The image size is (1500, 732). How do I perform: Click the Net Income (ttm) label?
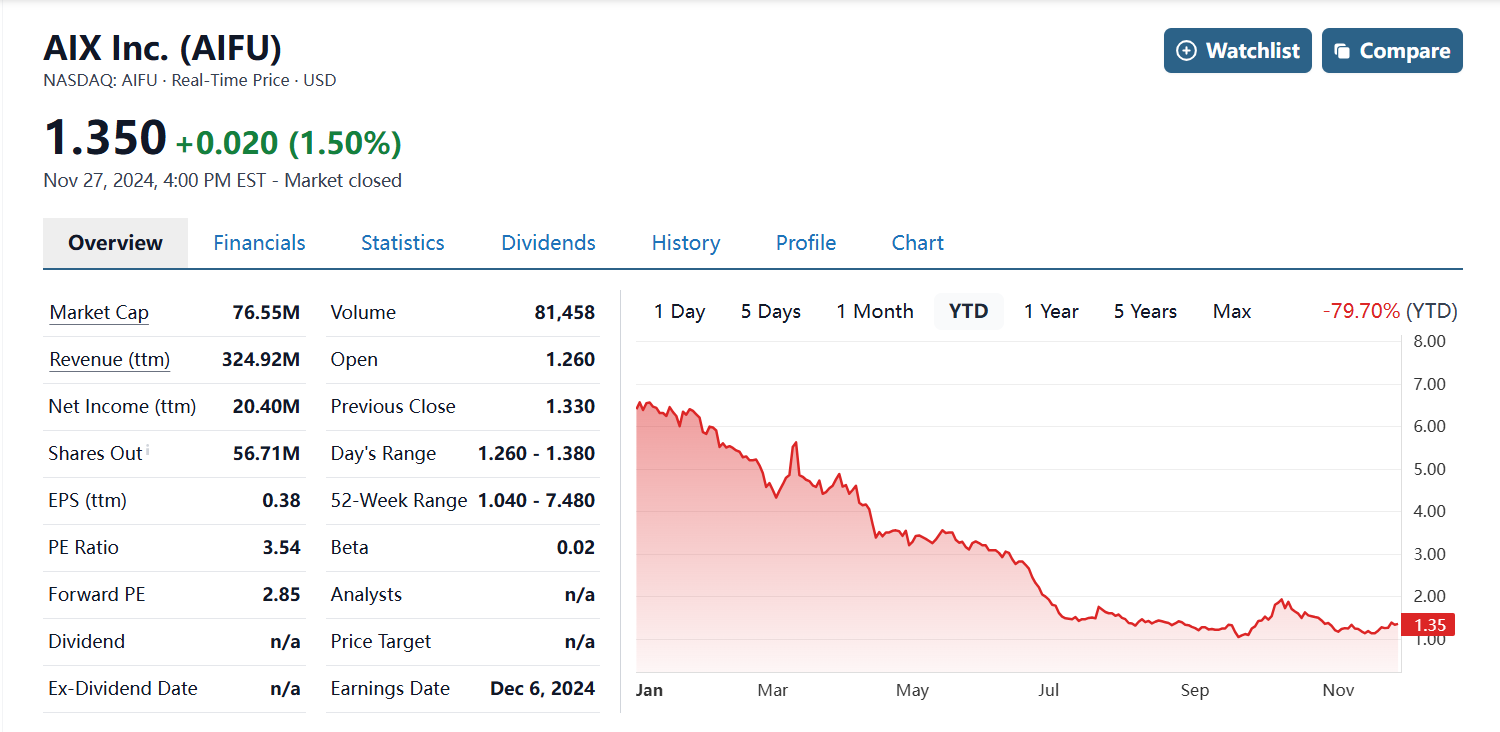tap(122, 407)
